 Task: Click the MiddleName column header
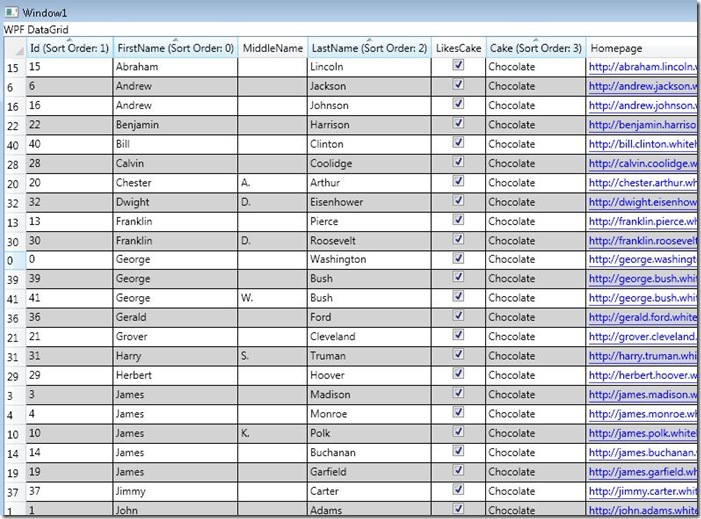tap(273, 48)
